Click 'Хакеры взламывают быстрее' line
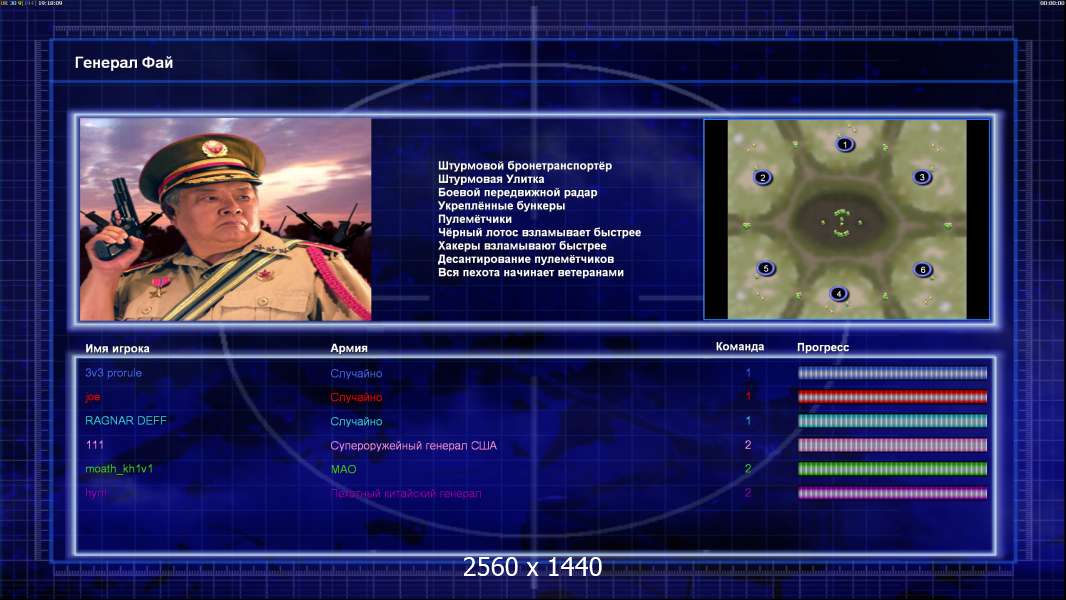Screen dimensions: 1066x600 click(x=522, y=246)
